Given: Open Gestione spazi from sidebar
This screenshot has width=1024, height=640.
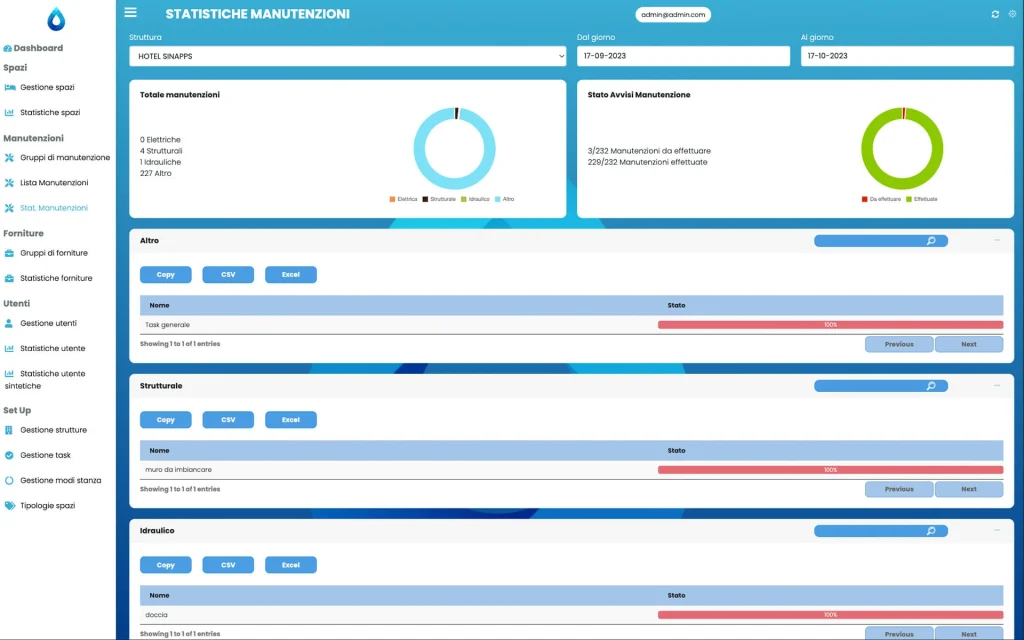Looking at the screenshot, I should click(x=47, y=88).
